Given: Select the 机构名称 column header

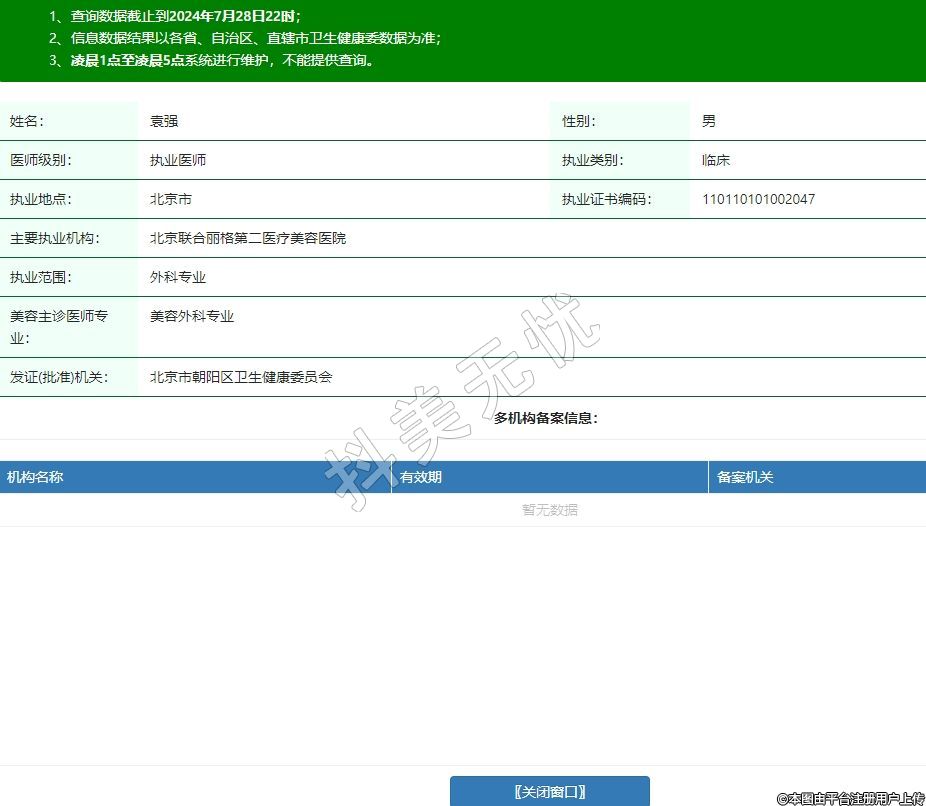Looking at the screenshot, I should (35, 477).
